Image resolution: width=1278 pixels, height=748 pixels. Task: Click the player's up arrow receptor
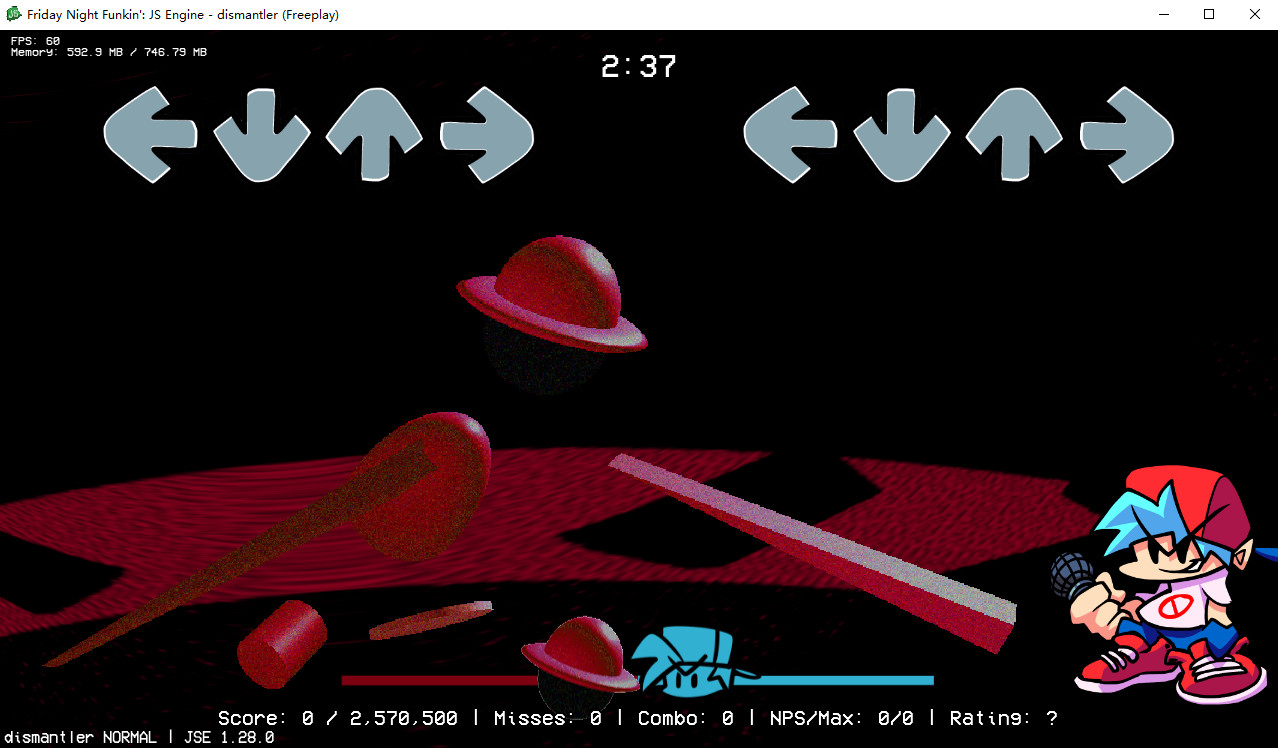(1014, 135)
